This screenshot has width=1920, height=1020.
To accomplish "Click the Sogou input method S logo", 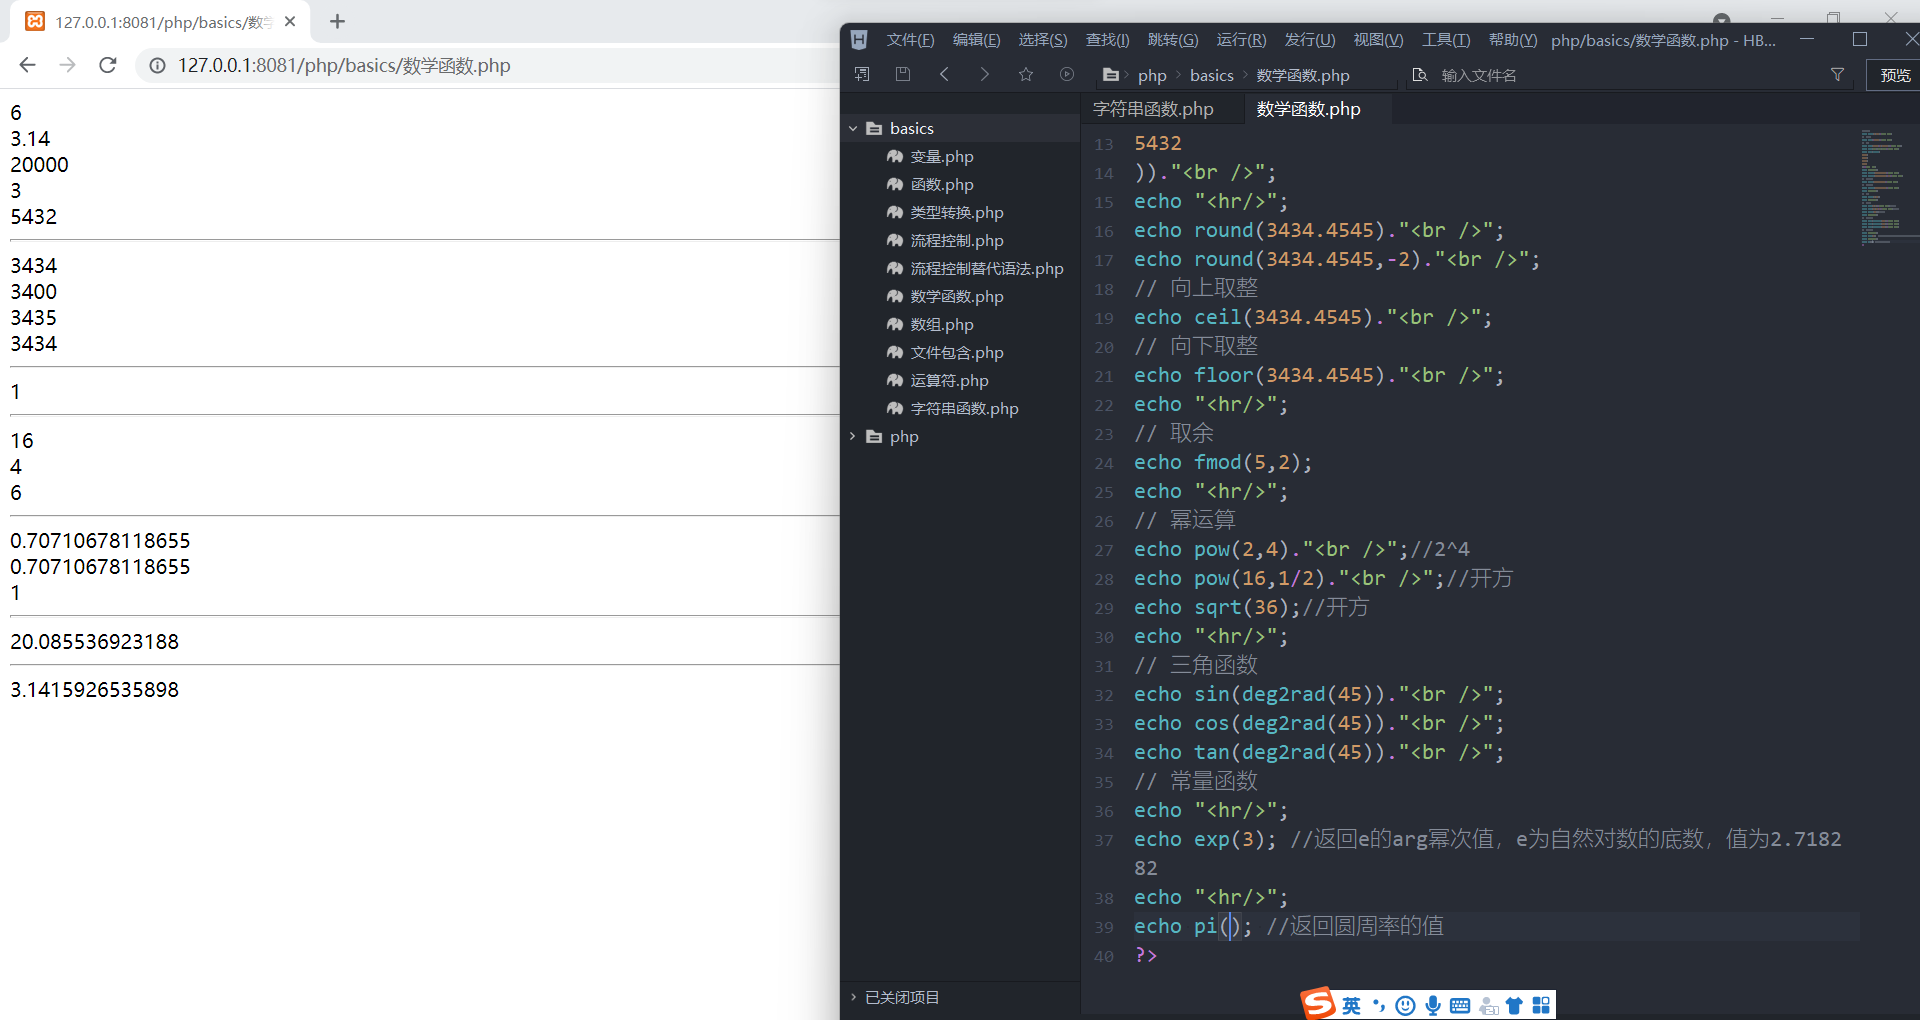I will [x=1318, y=1003].
